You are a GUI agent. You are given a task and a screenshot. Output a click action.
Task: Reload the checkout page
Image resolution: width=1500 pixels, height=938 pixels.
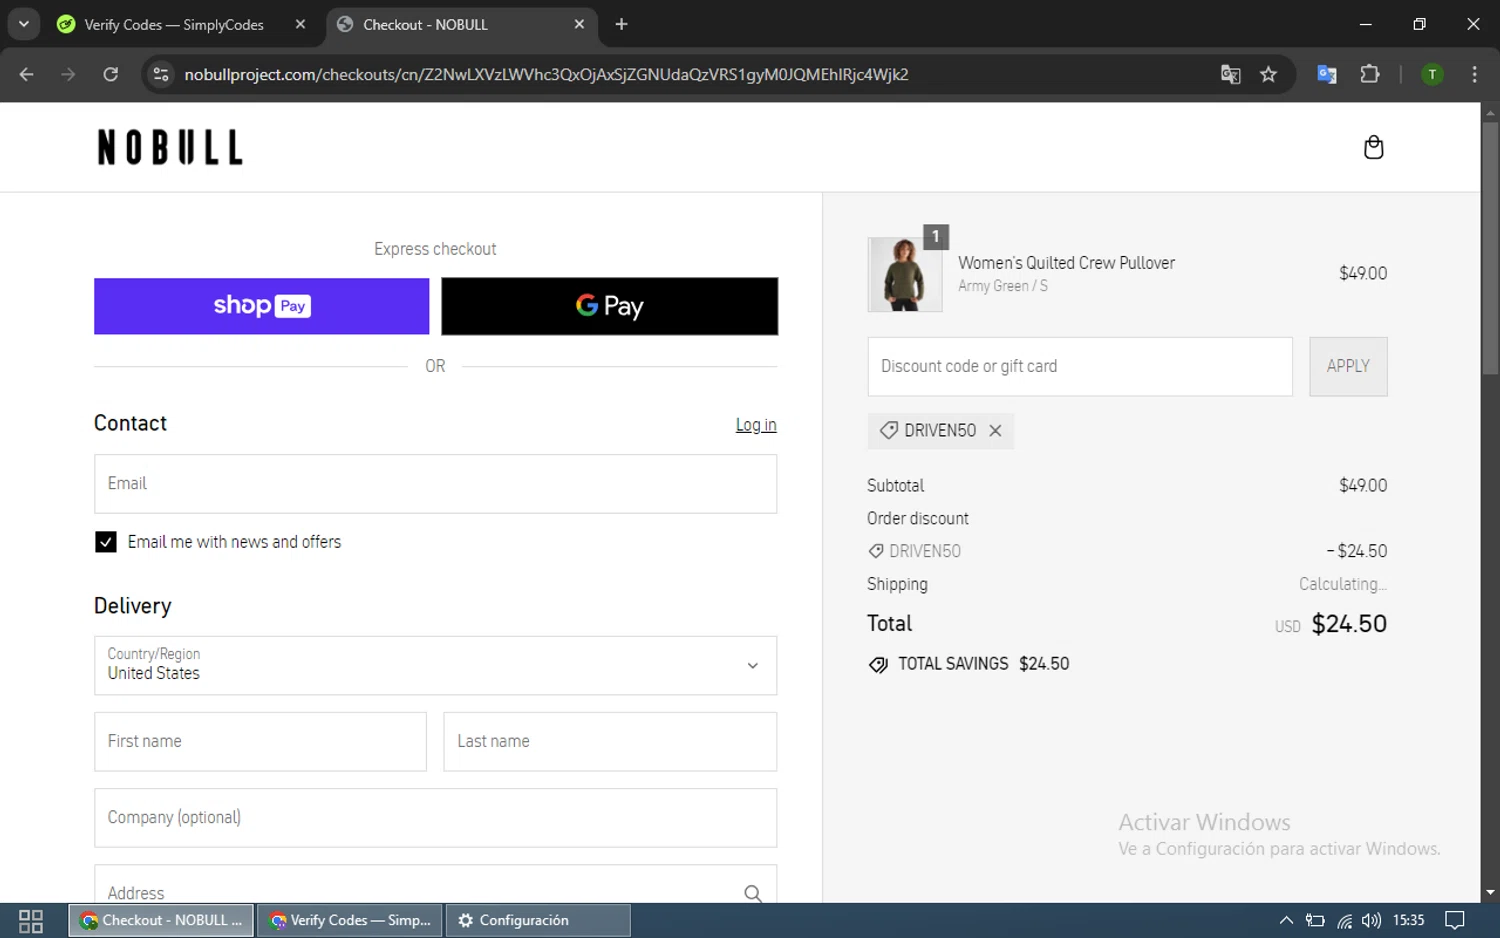click(x=110, y=74)
